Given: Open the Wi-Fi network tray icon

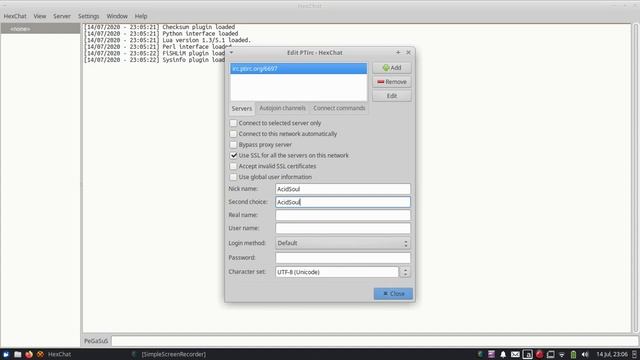Looking at the screenshot, I should pos(562,355).
